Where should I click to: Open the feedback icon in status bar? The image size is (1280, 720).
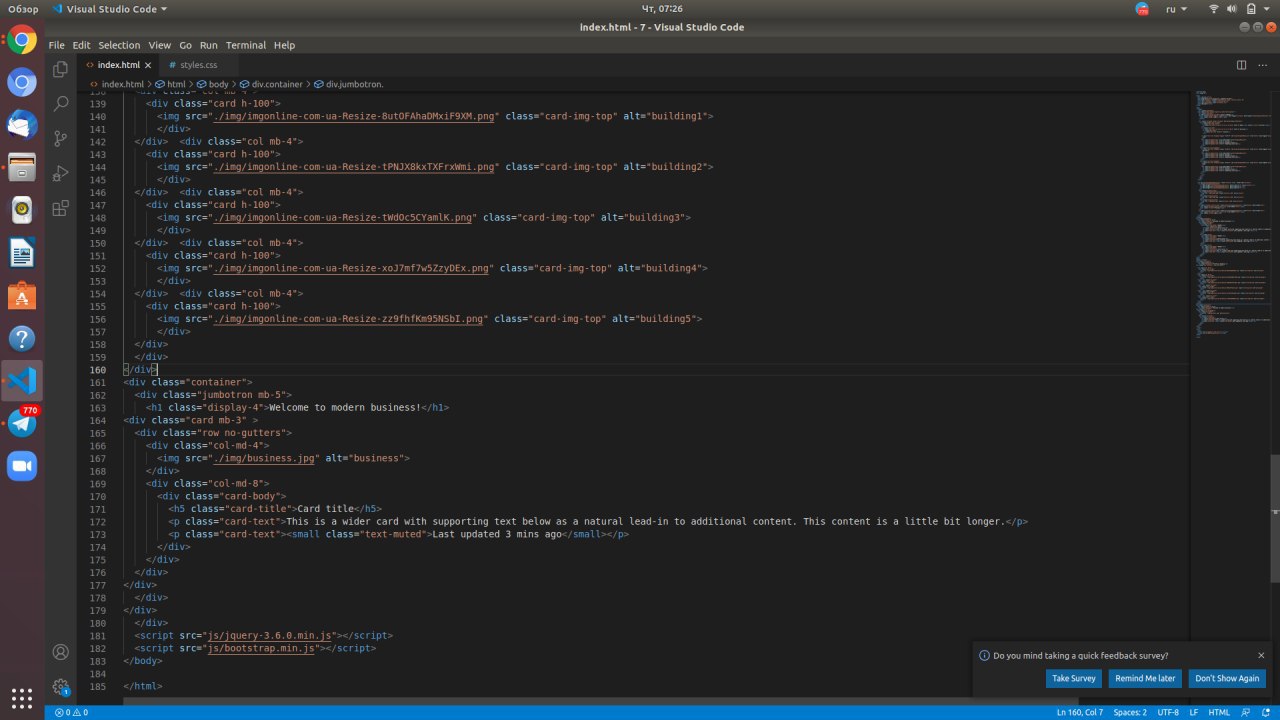(1247, 712)
